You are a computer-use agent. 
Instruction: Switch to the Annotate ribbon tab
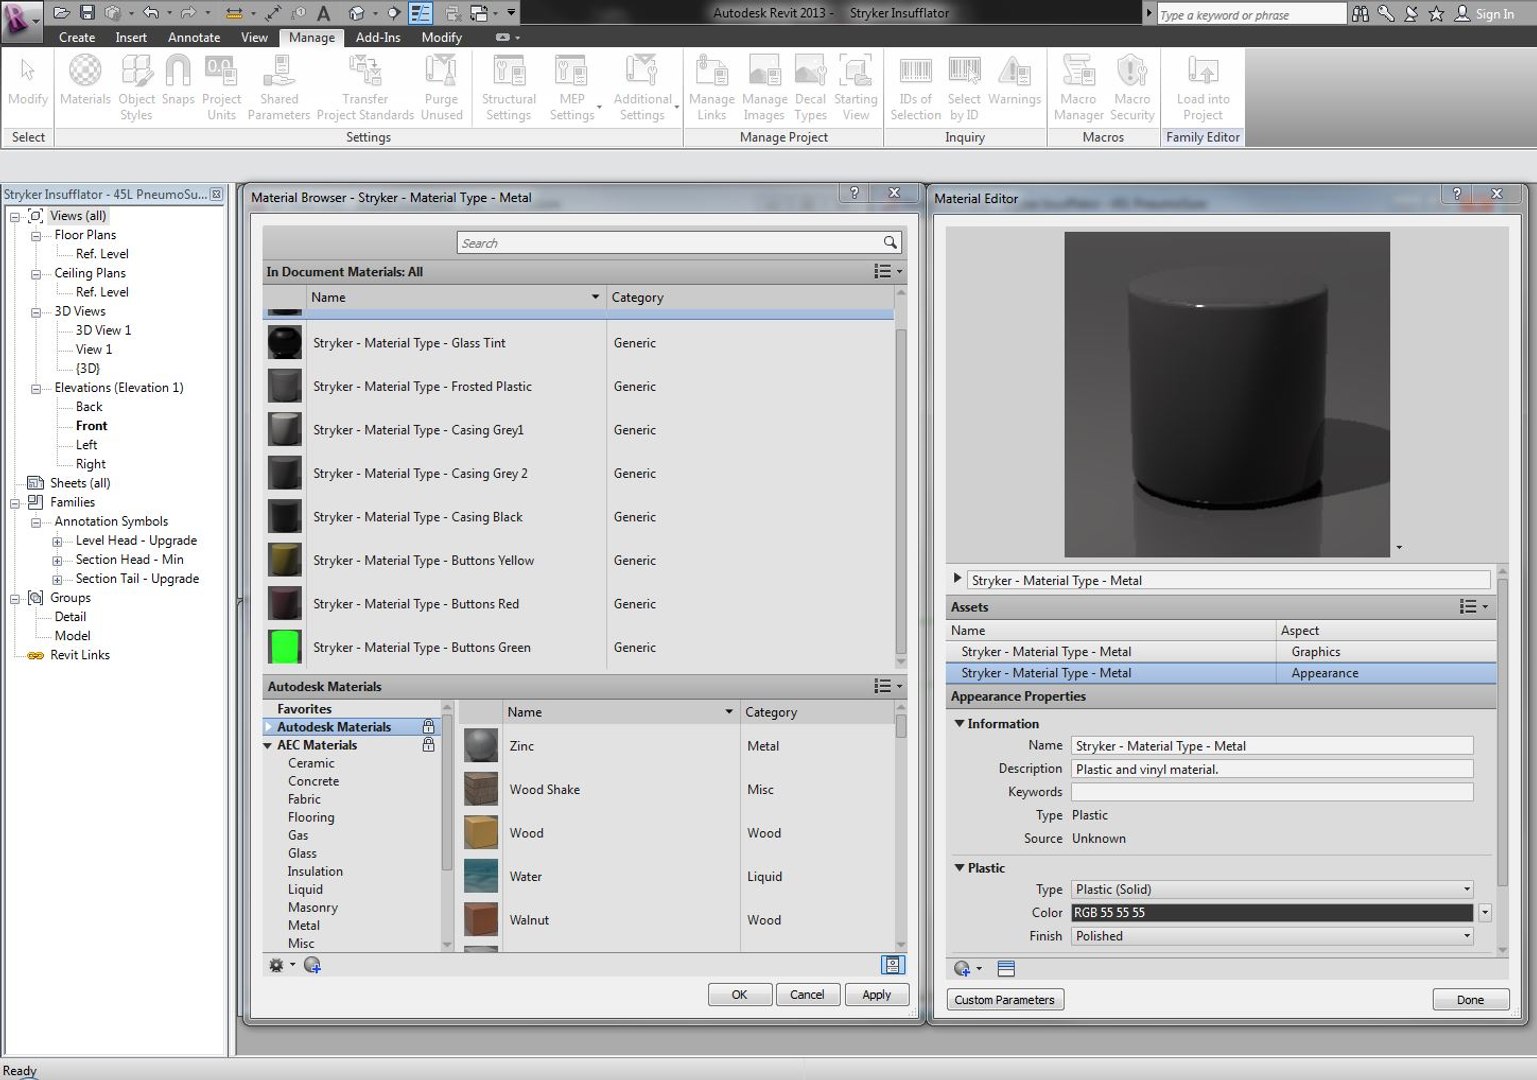point(194,37)
